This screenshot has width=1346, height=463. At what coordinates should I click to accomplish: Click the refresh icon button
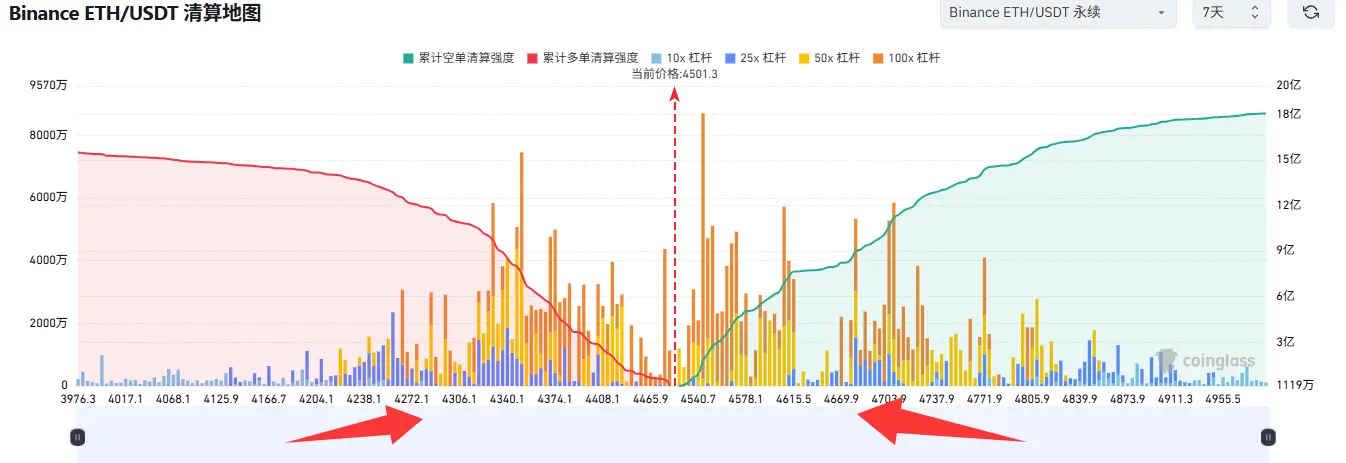pos(1310,12)
